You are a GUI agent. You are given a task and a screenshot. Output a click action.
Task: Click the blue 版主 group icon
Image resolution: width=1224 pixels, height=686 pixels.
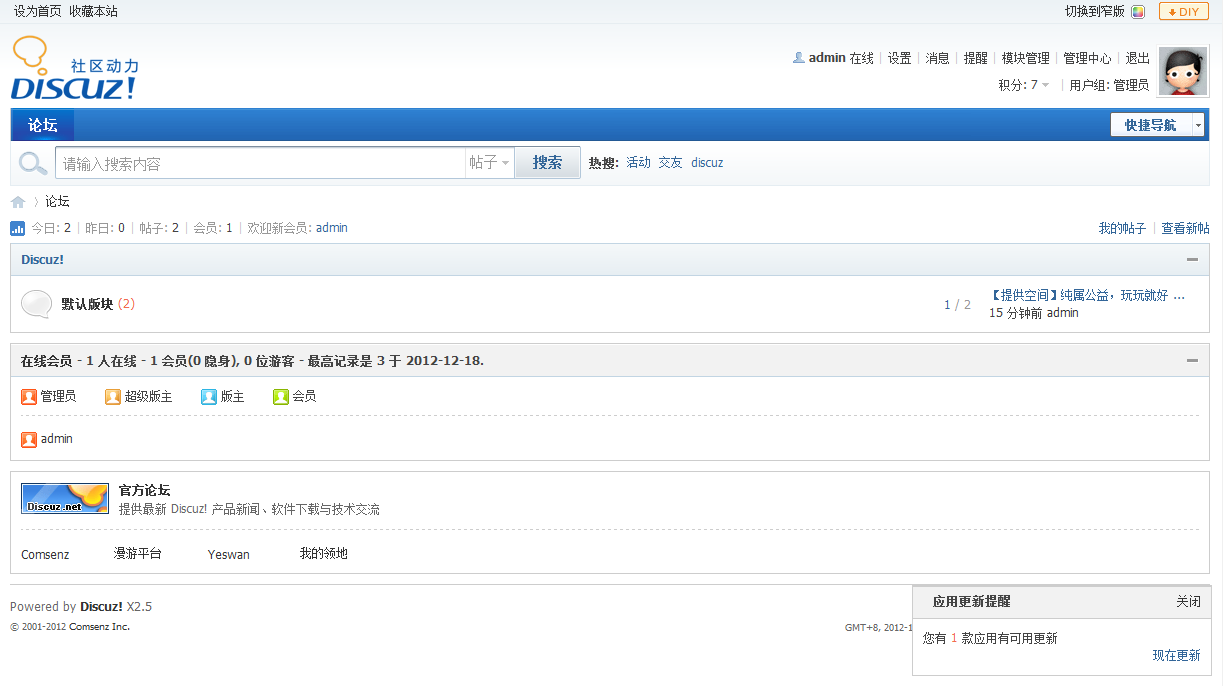207,396
